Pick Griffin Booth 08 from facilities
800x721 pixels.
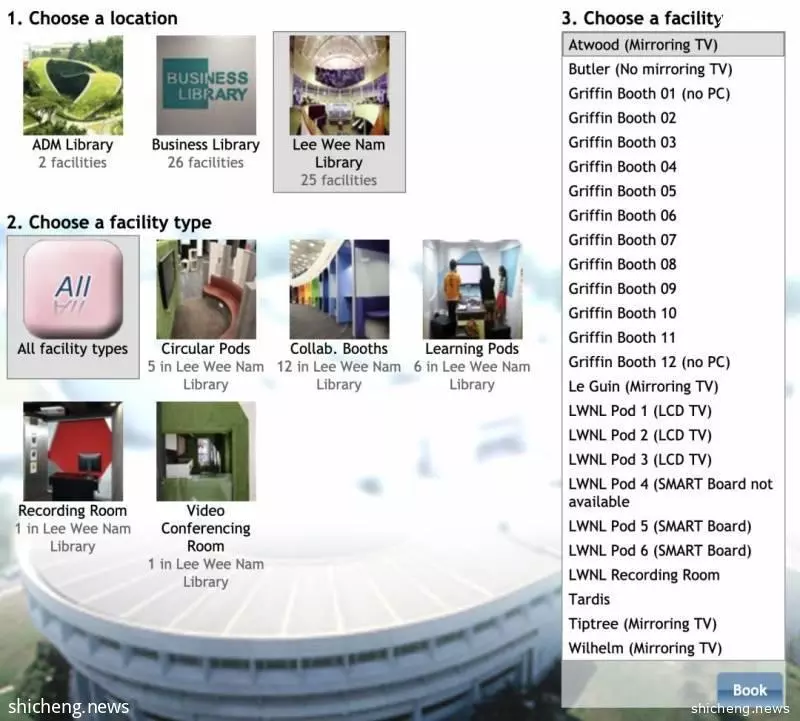coord(673,264)
